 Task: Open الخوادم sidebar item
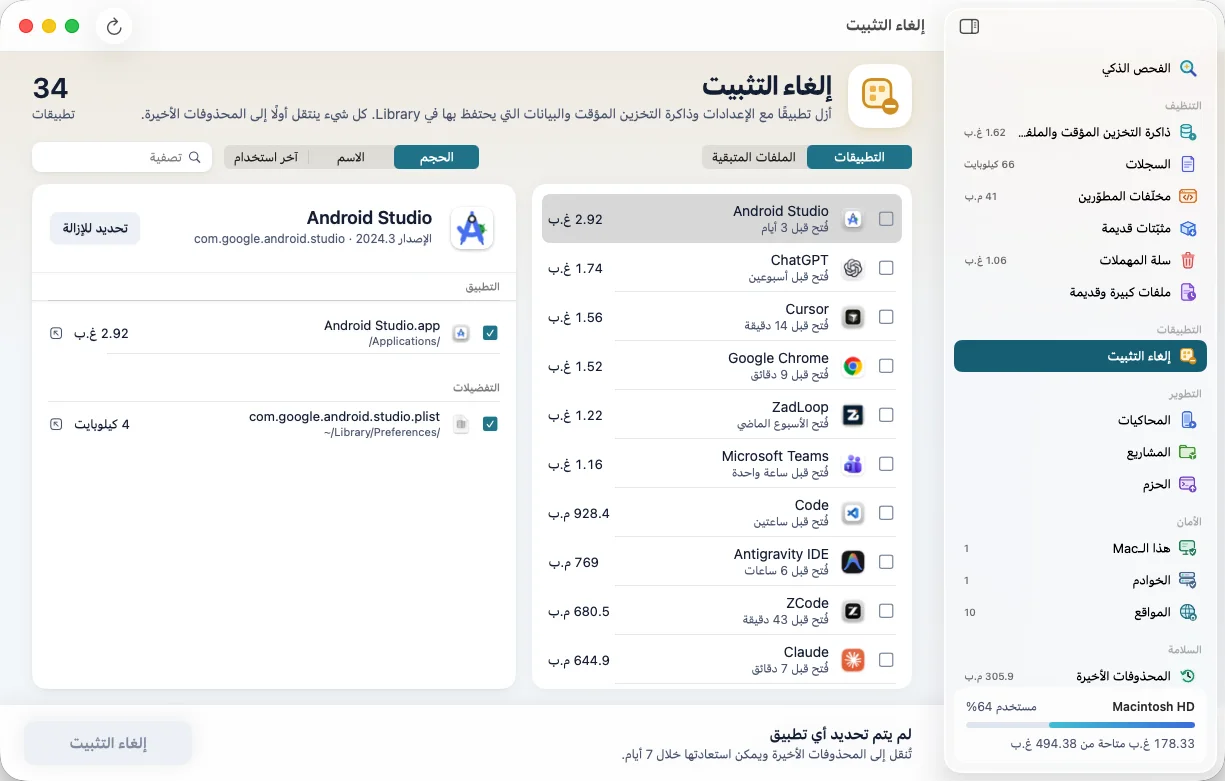[x=1080, y=580]
